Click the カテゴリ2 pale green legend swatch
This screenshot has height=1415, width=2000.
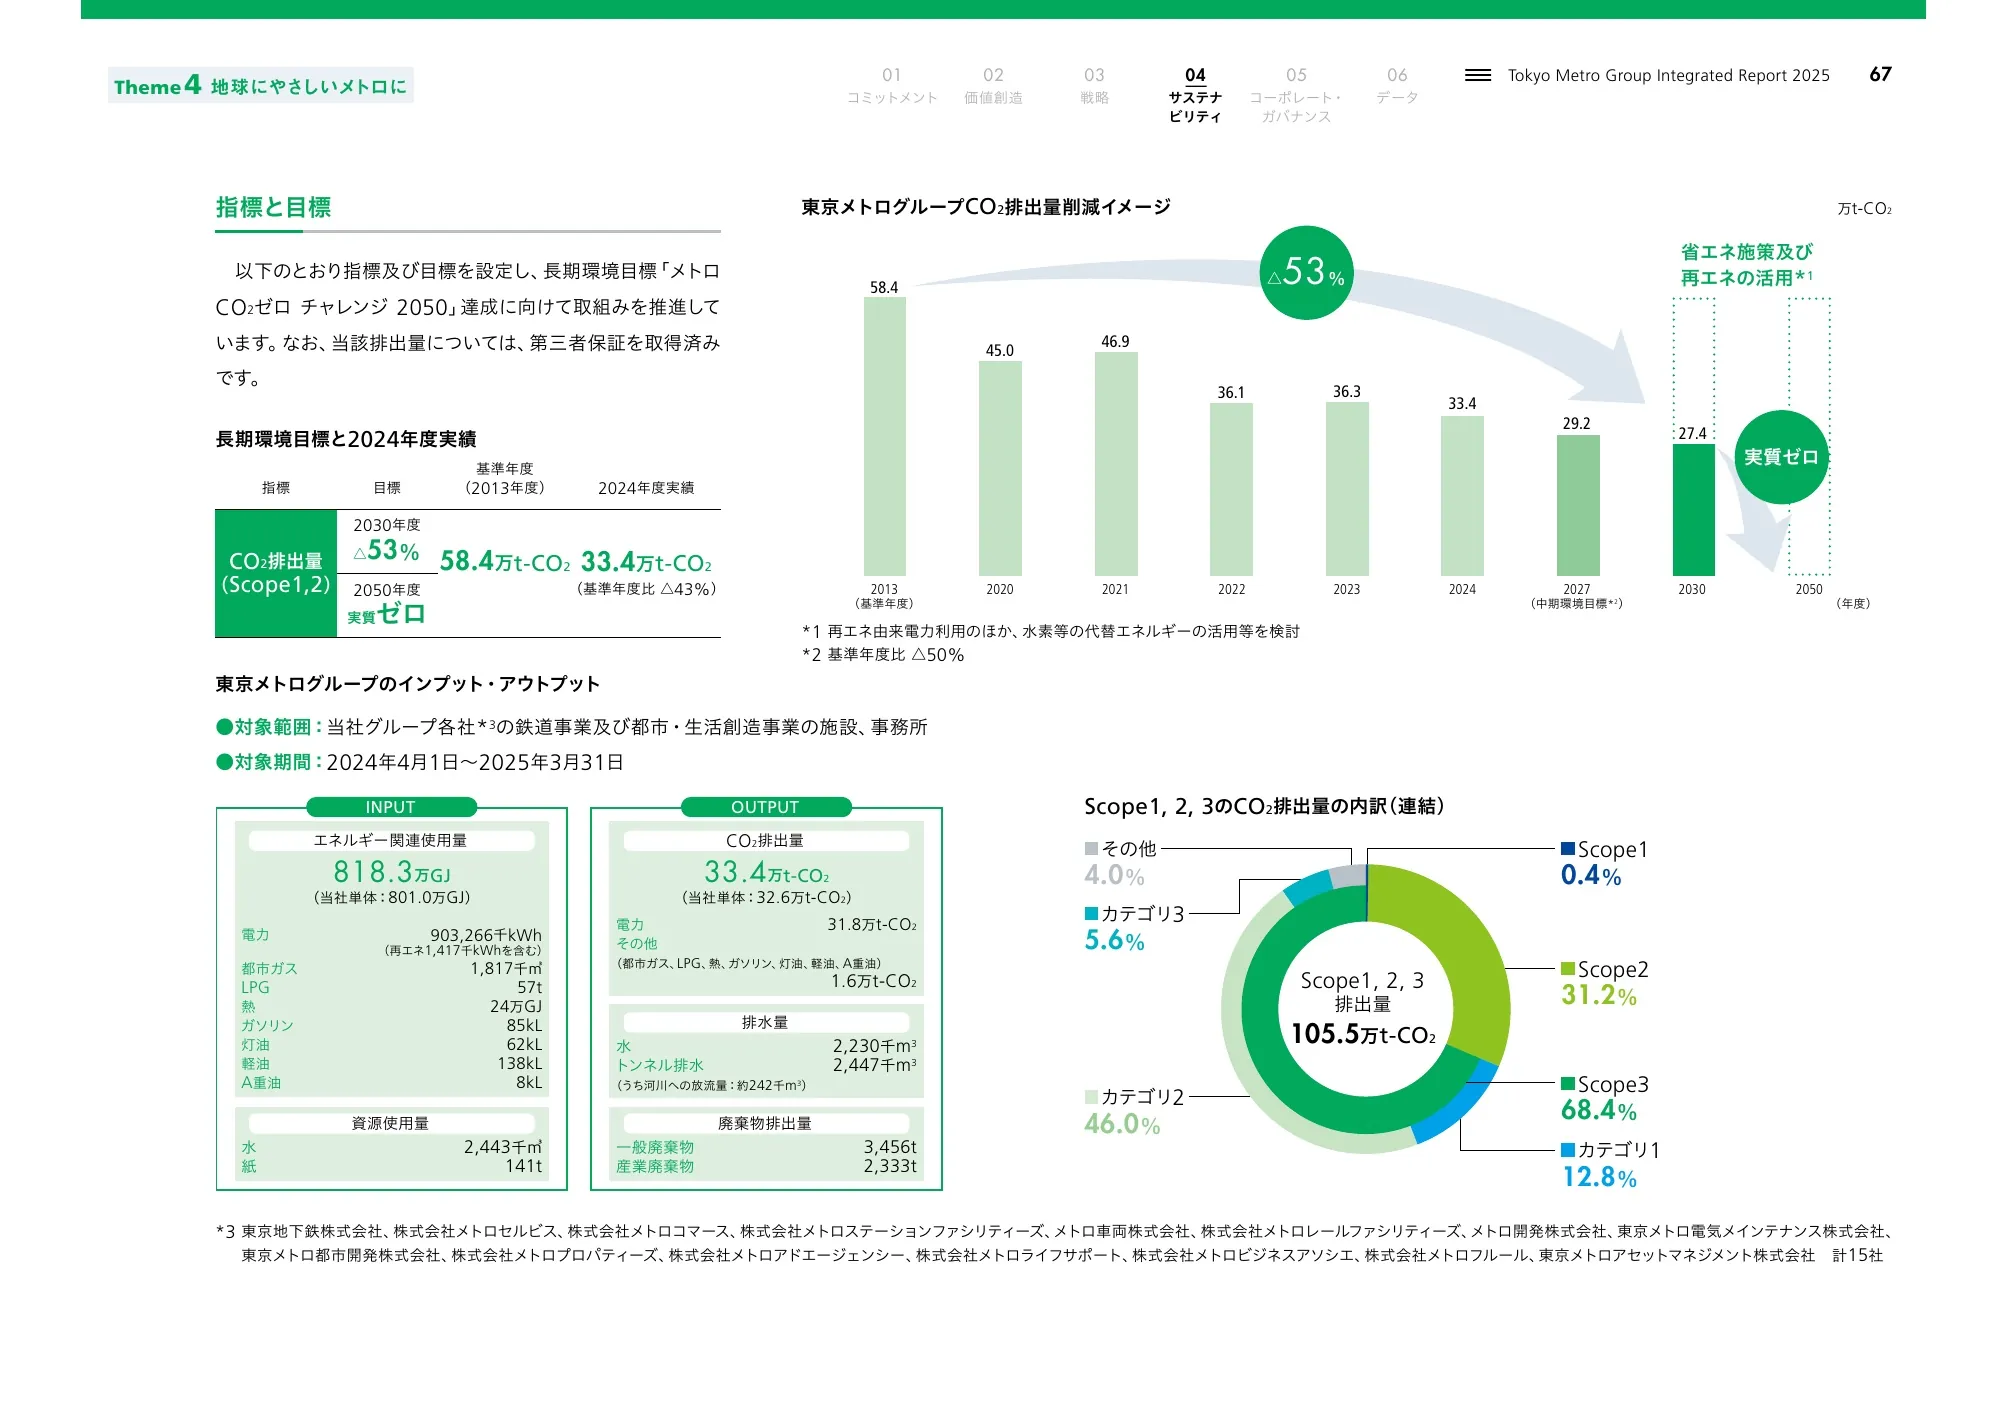pos(1092,1097)
